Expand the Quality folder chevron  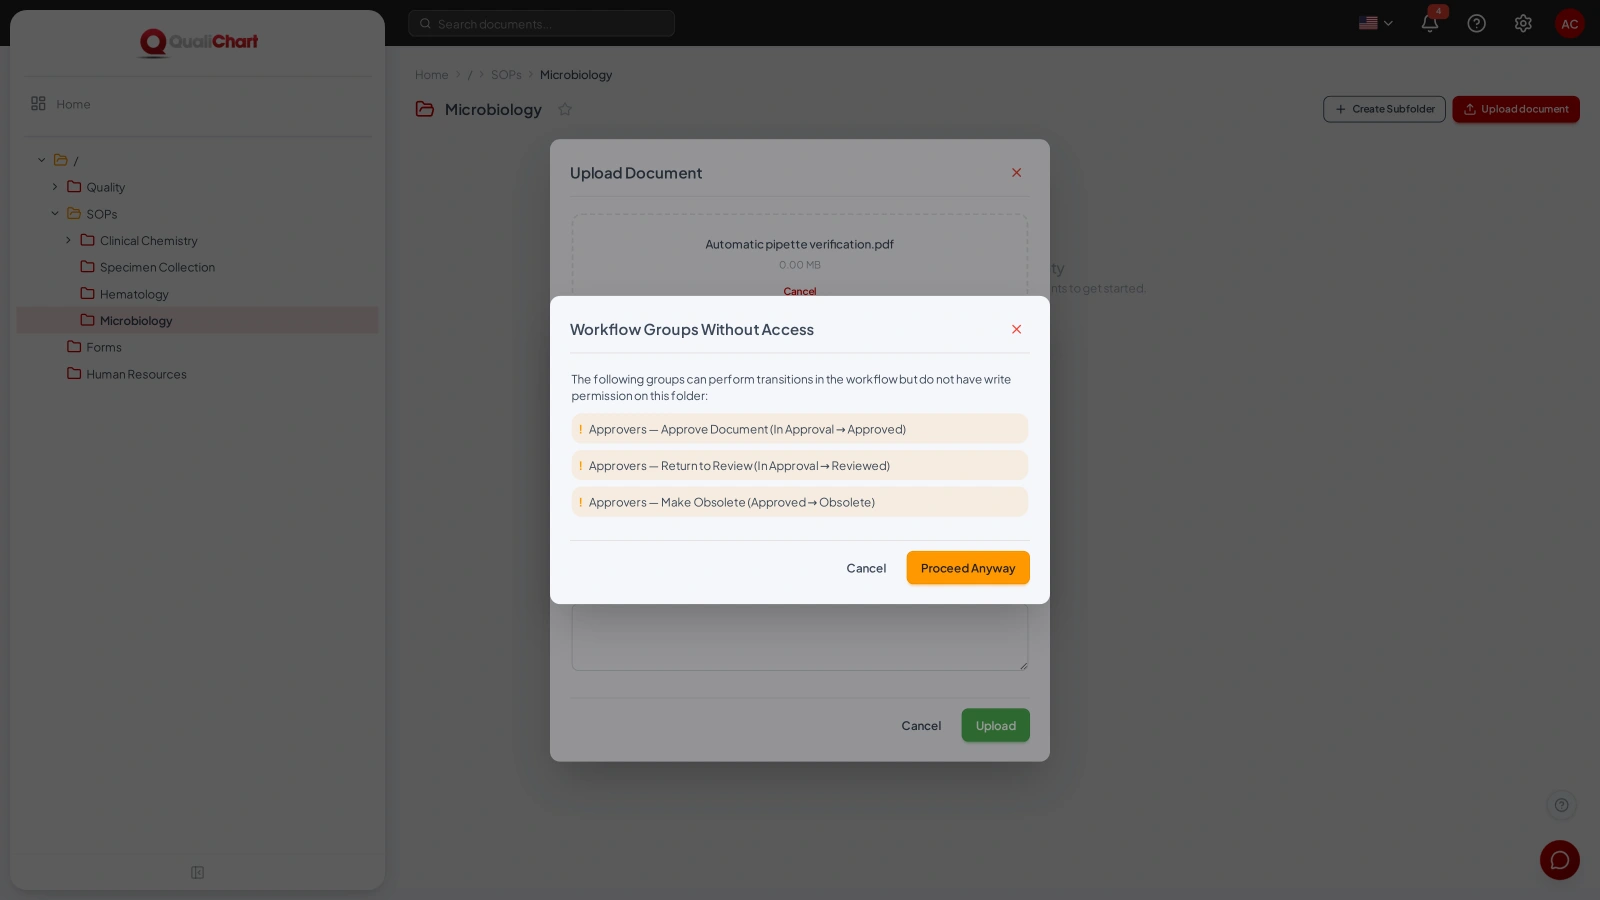(55, 187)
